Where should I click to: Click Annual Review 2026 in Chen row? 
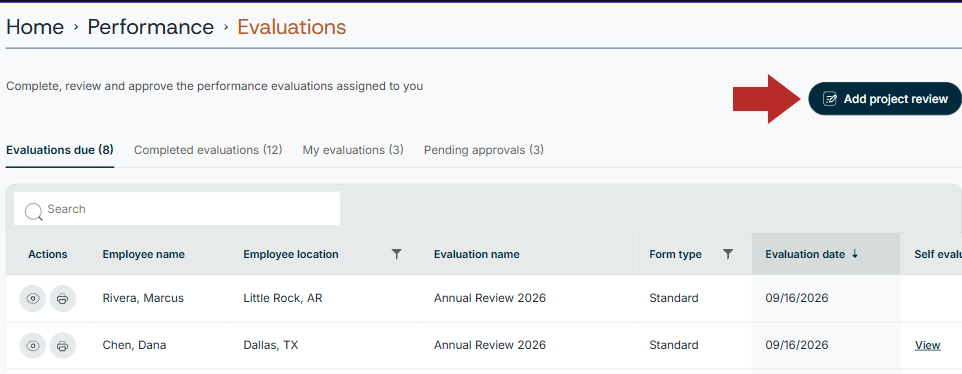pyautogui.click(x=490, y=345)
